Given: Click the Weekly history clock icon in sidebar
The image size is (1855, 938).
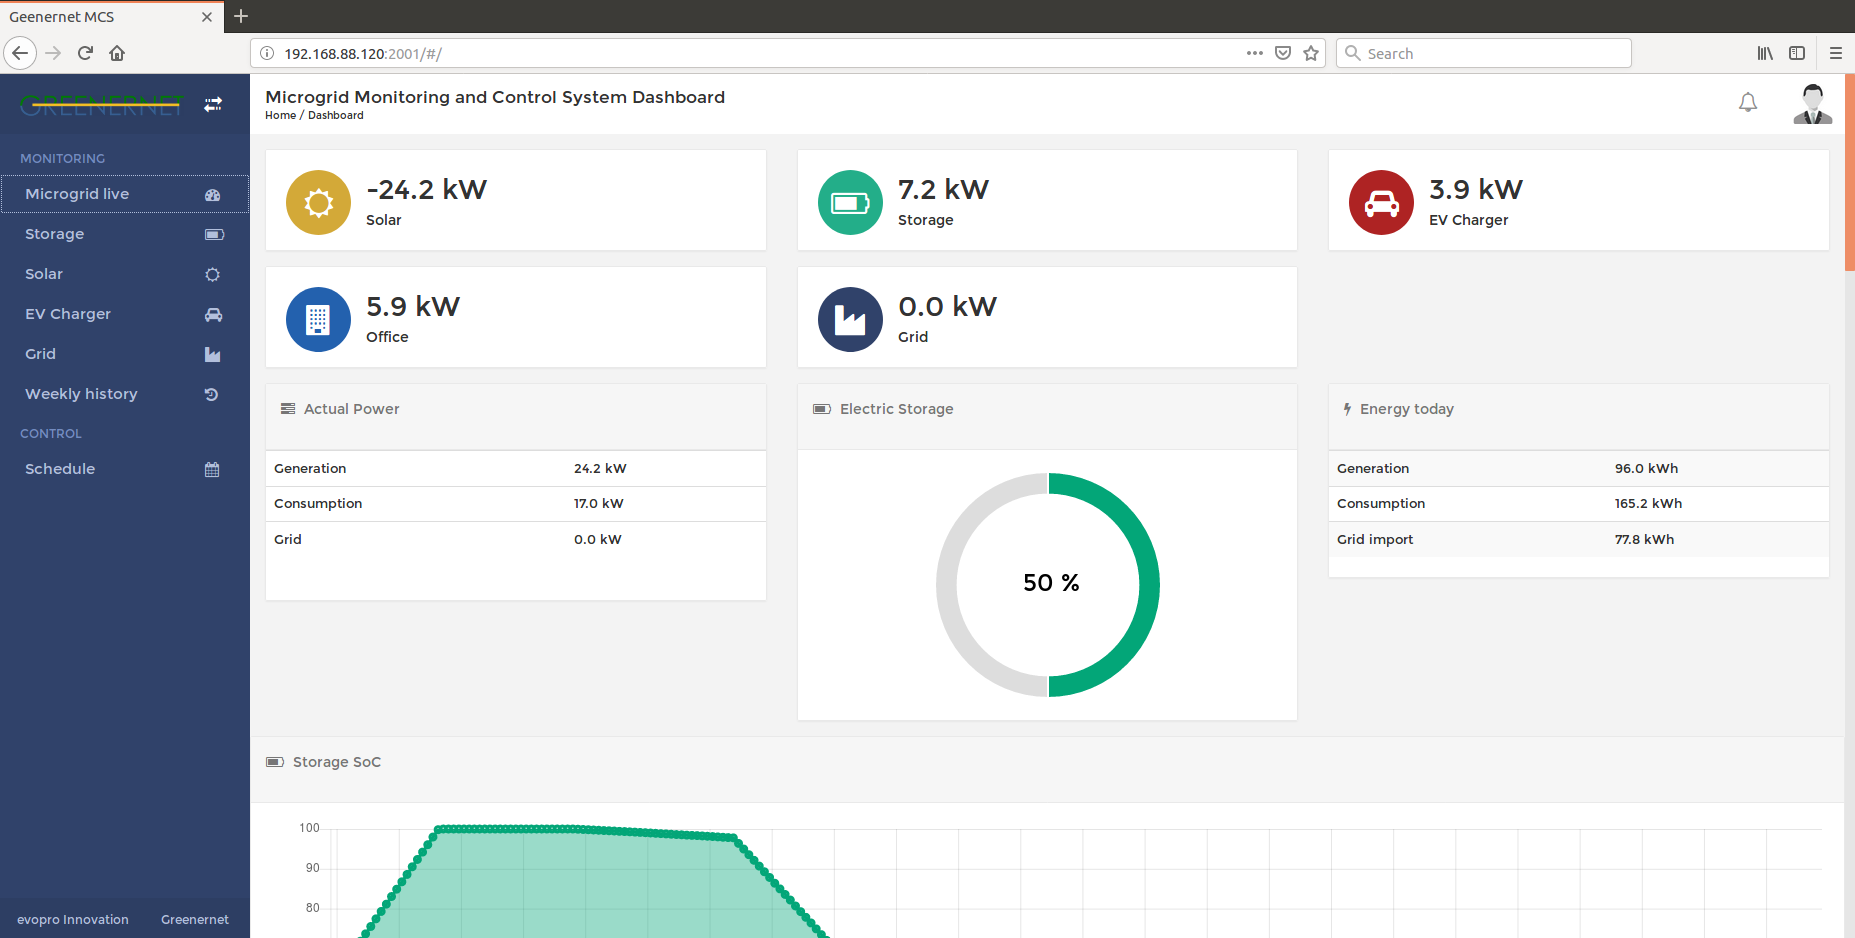Looking at the screenshot, I should tap(212, 395).
